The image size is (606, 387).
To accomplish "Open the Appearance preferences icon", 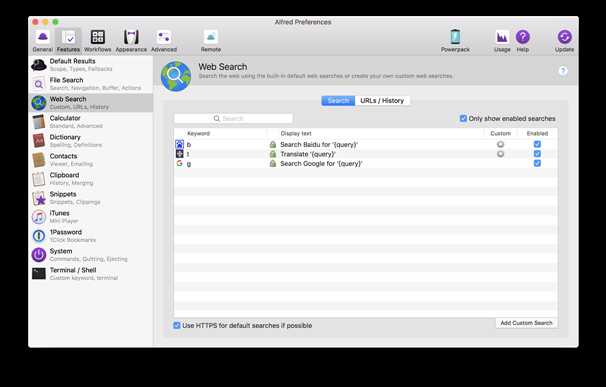I will [131, 41].
